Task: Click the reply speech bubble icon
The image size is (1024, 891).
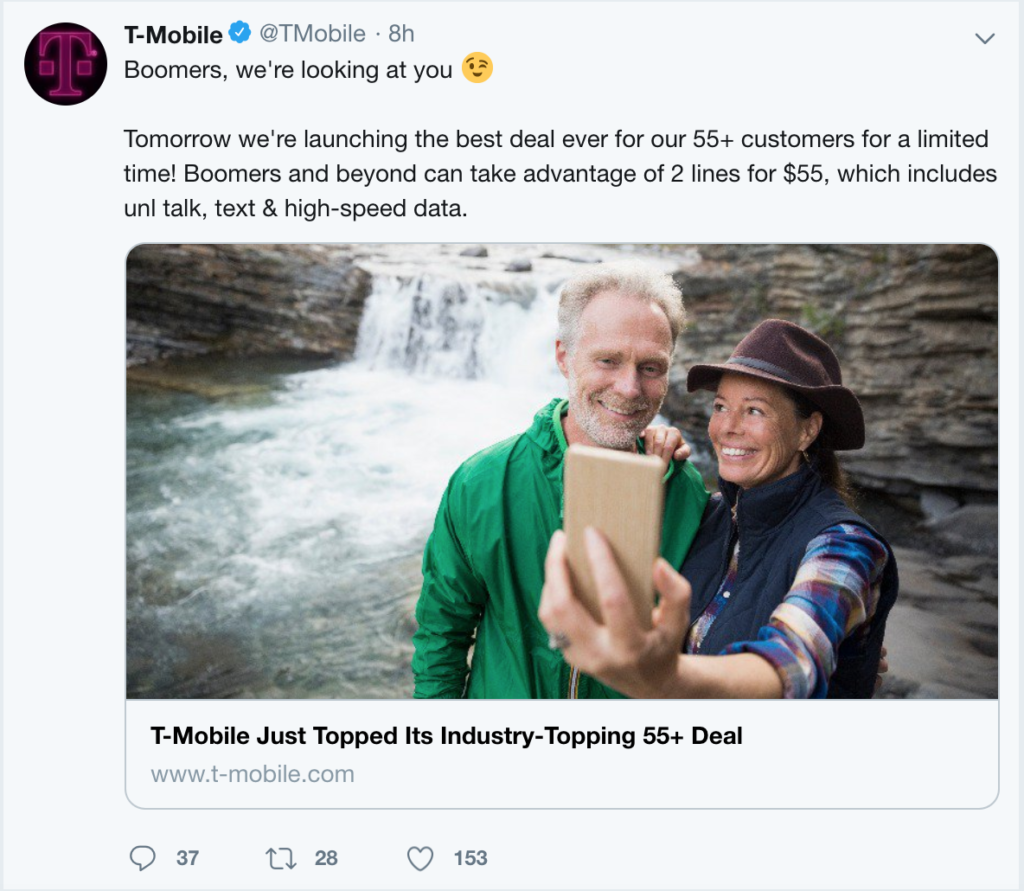Action: pyautogui.click(x=144, y=858)
